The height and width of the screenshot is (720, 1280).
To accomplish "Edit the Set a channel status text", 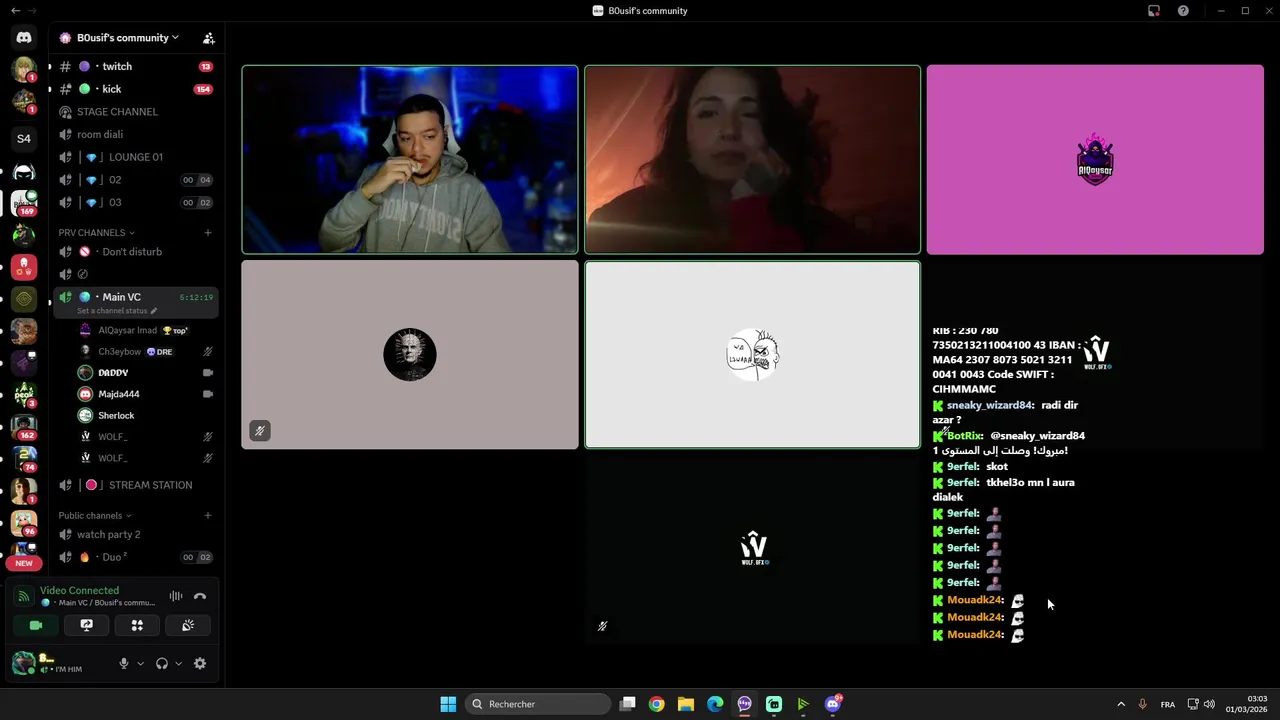I will point(117,311).
